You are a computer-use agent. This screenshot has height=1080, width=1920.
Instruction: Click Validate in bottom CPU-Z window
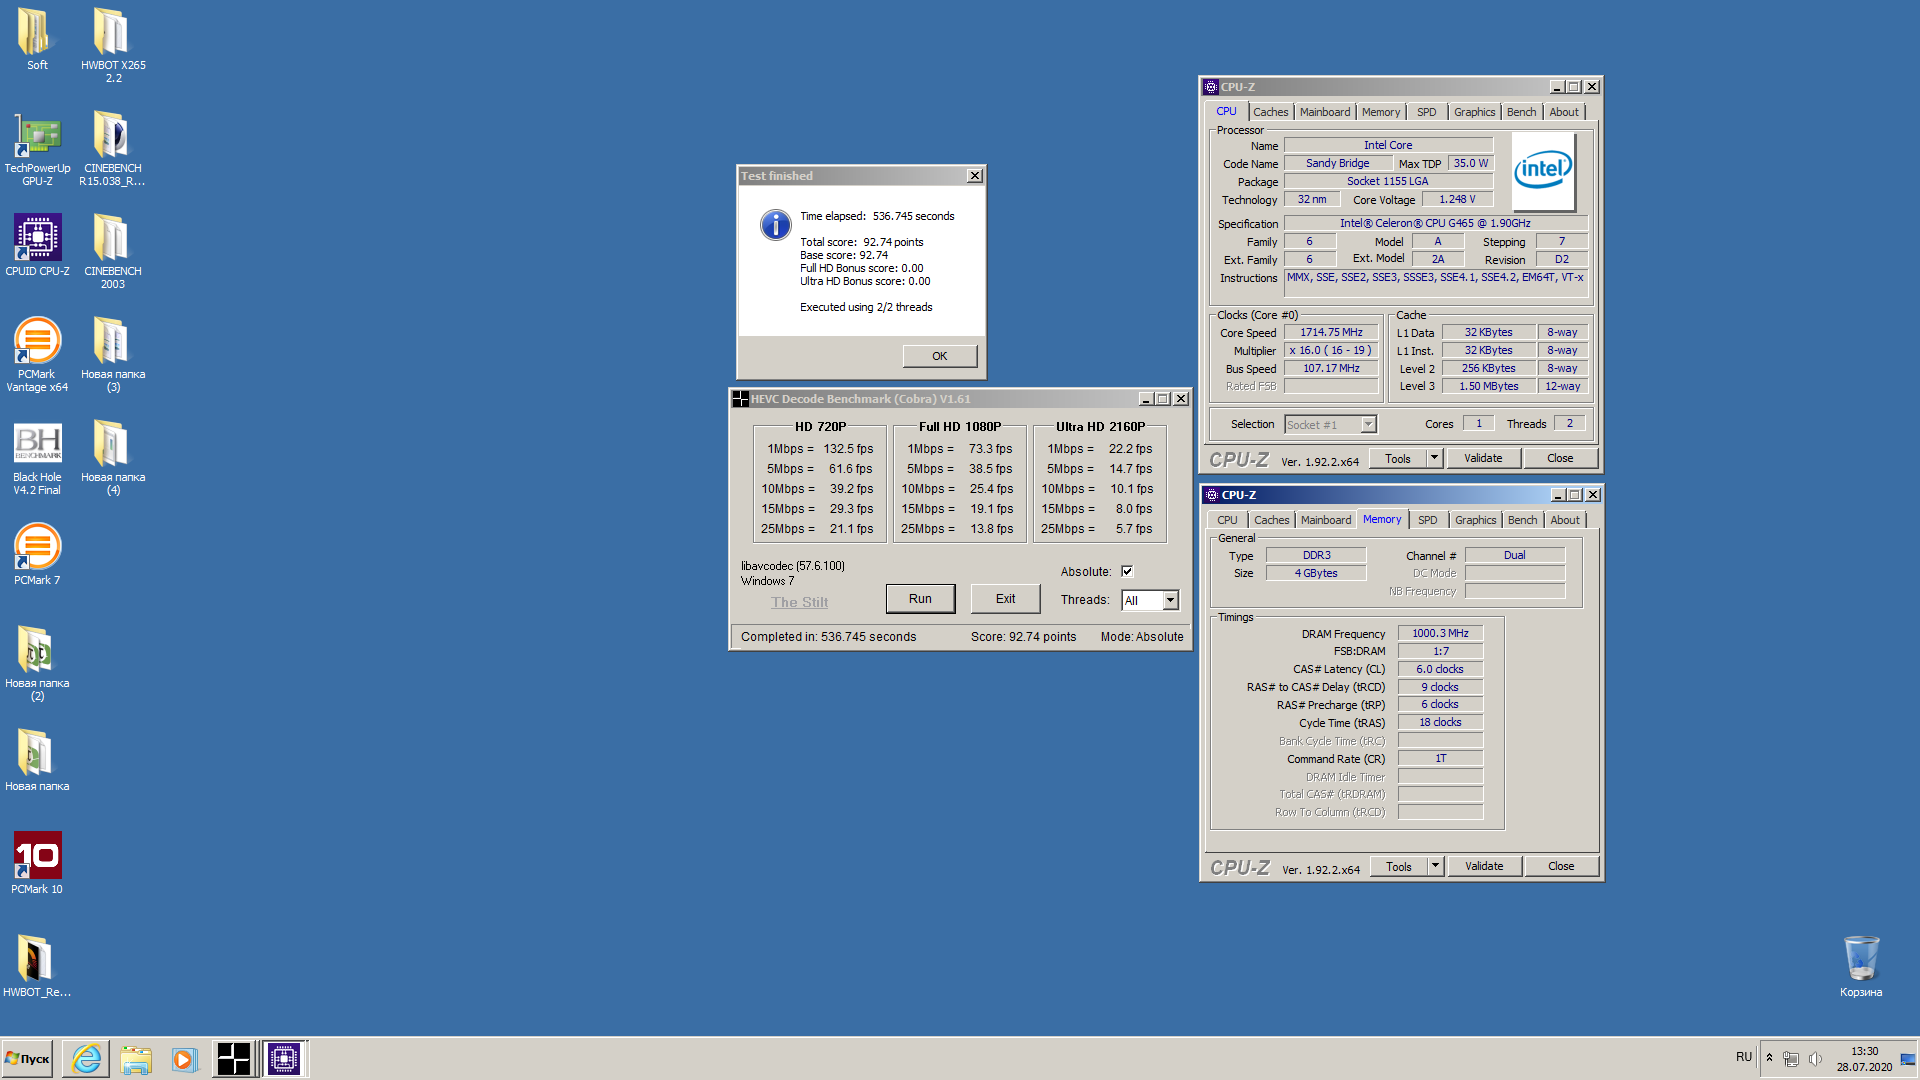1484,866
